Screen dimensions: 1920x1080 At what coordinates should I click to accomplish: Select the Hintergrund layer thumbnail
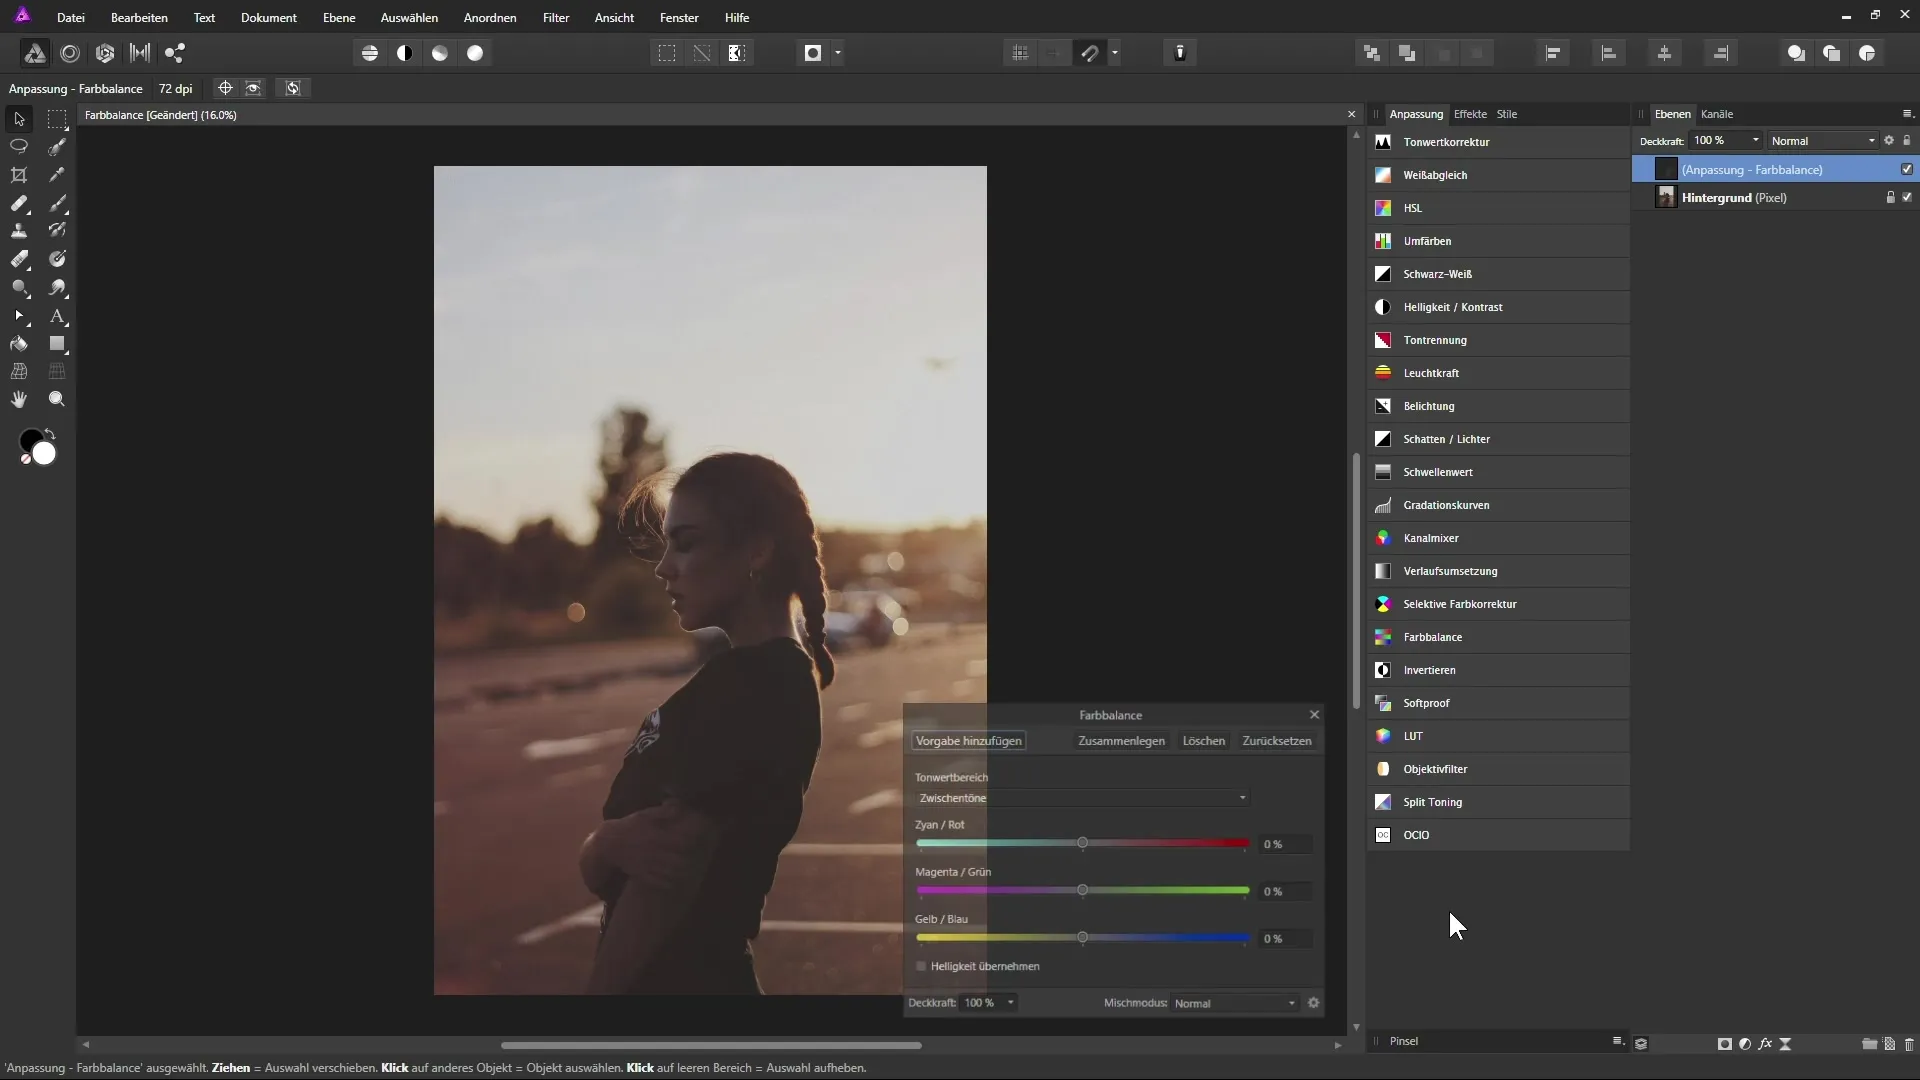(x=1665, y=197)
